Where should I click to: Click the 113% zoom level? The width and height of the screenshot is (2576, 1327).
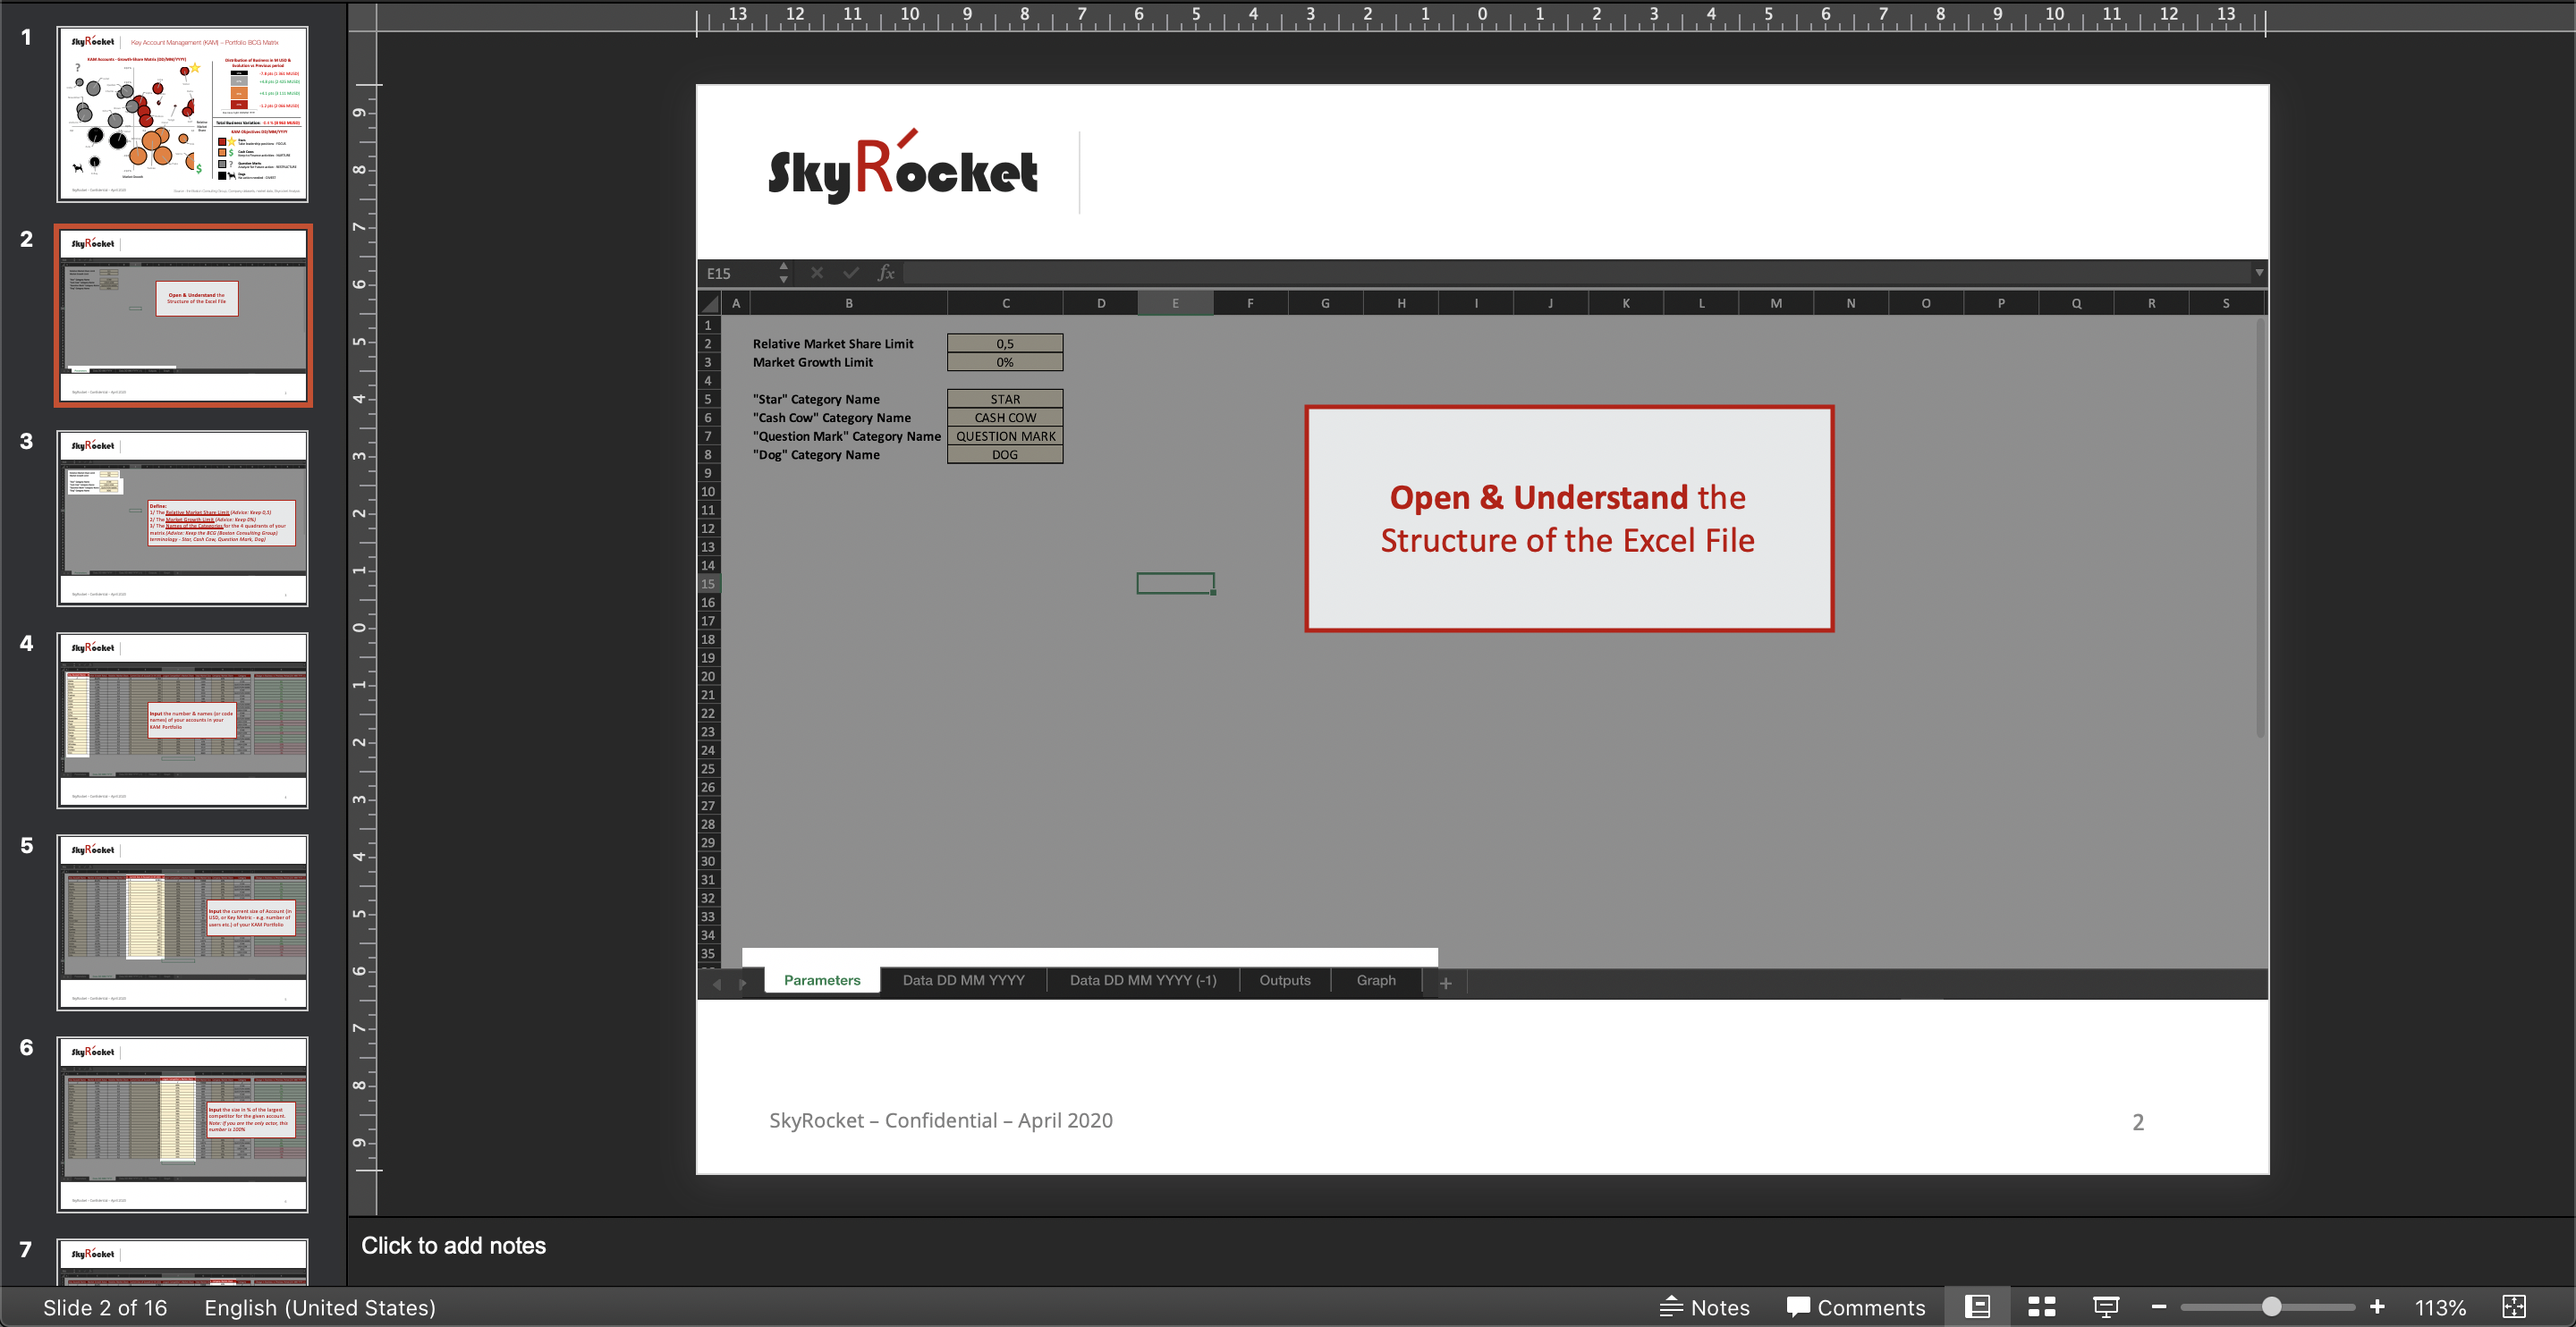pyautogui.click(x=2440, y=1307)
